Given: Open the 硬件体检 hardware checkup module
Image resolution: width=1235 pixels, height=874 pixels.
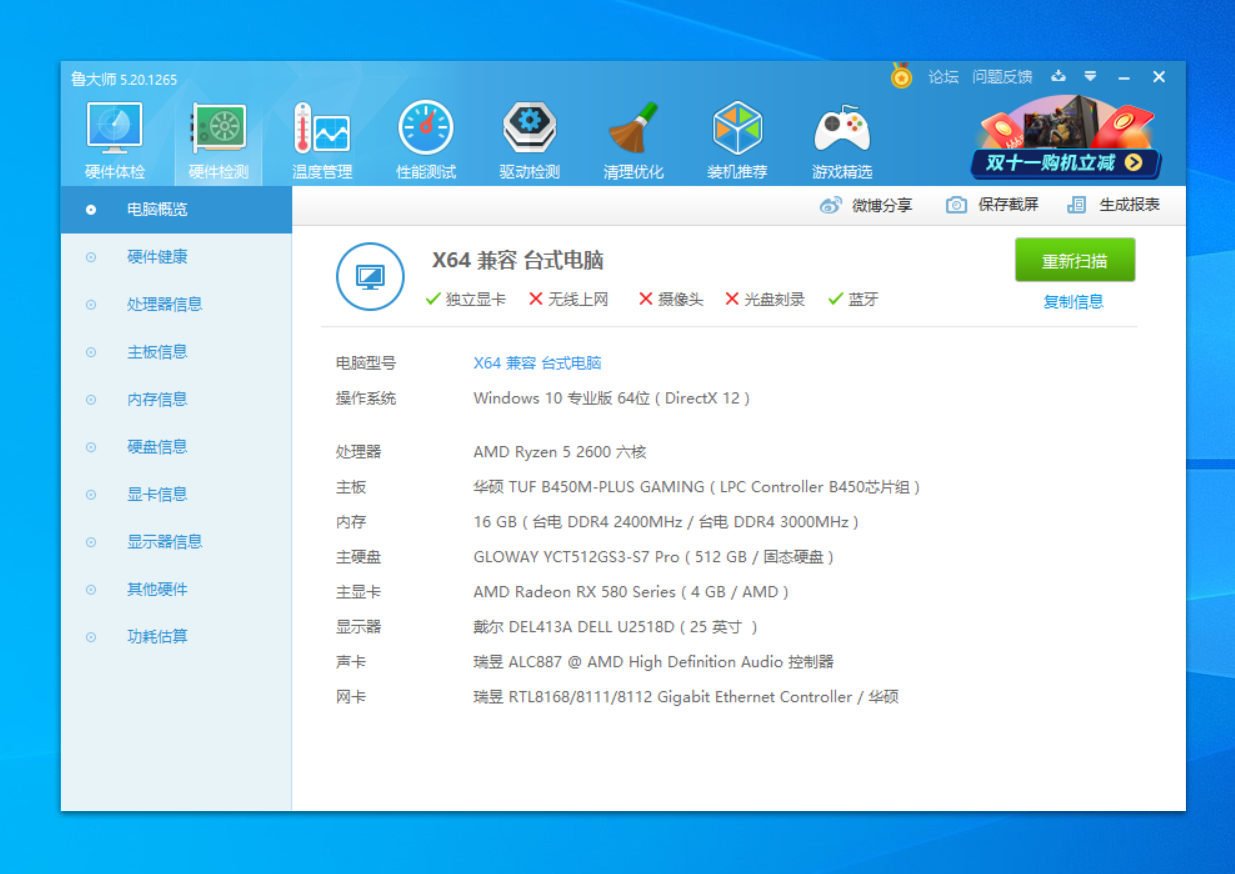Looking at the screenshot, I should click(114, 142).
